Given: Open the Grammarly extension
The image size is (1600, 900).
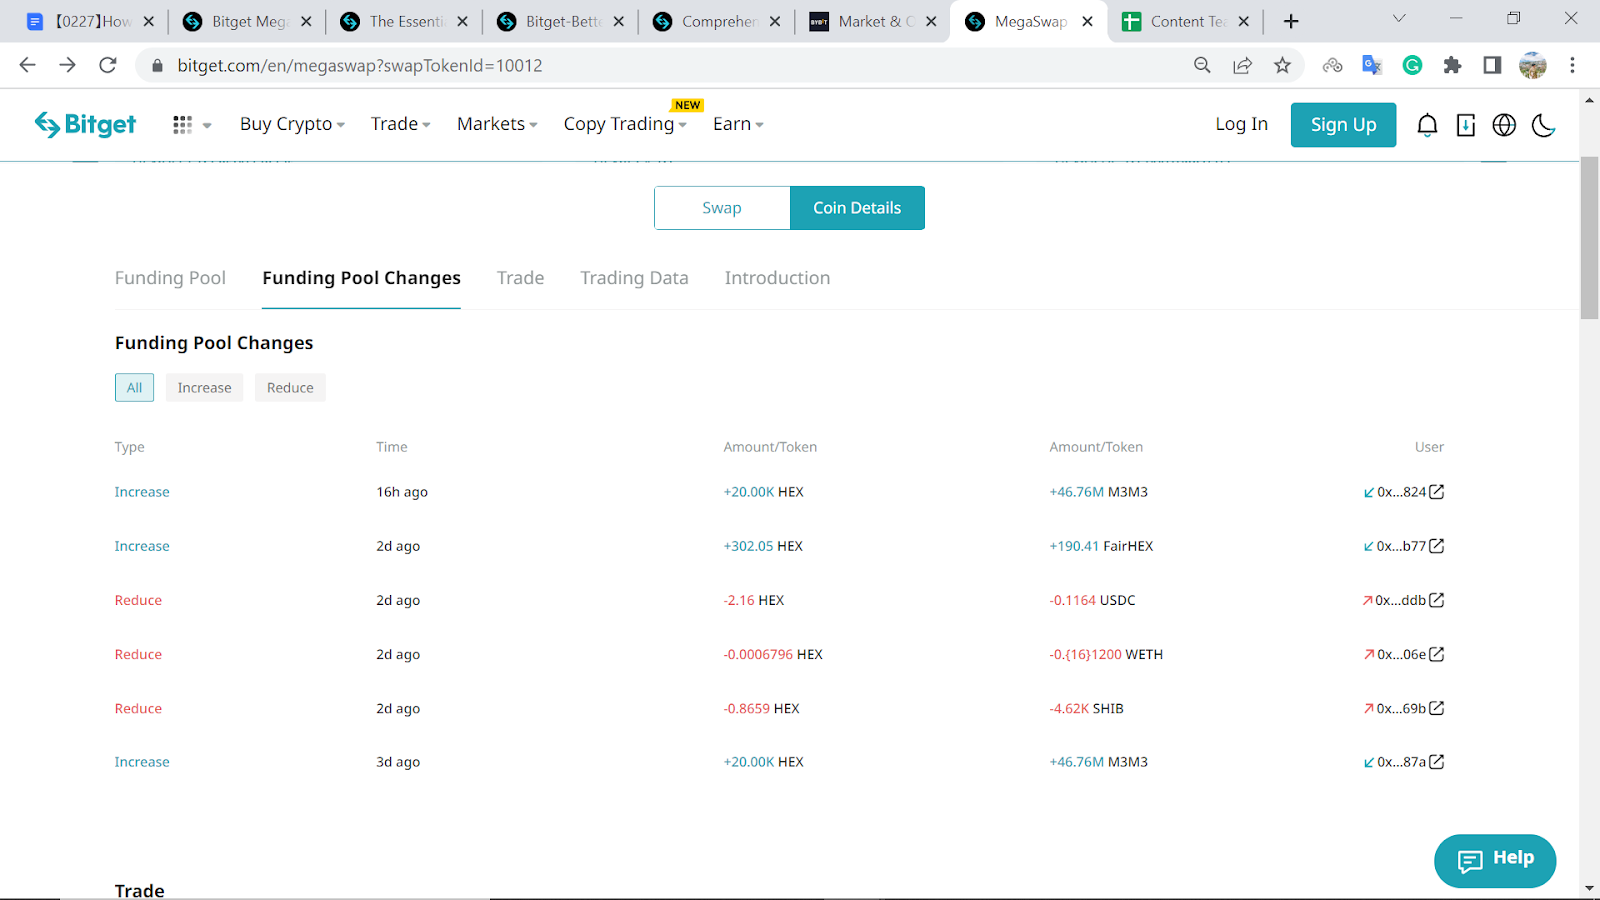Looking at the screenshot, I should pyautogui.click(x=1412, y=65).
